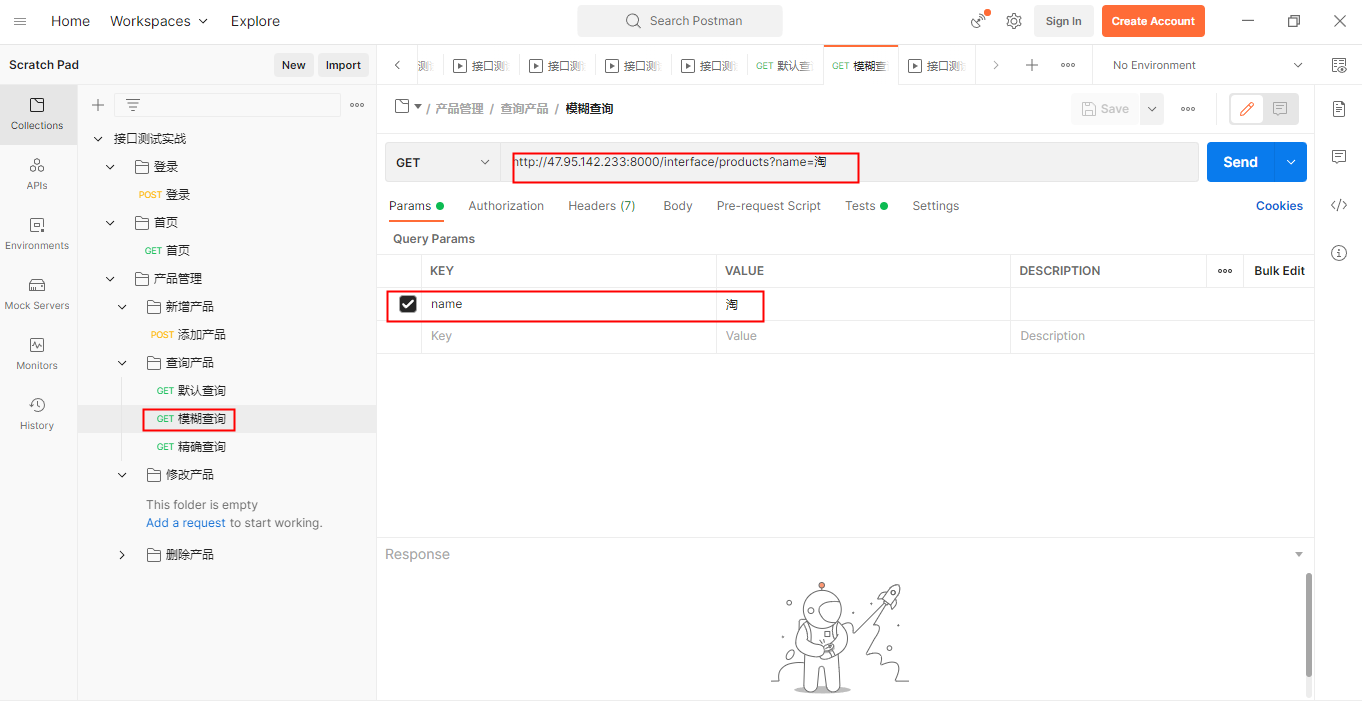Open the hamburger menu icon
Image resolution: width=1362 pixels, height=703 pixels.
(x=20, y=21)
